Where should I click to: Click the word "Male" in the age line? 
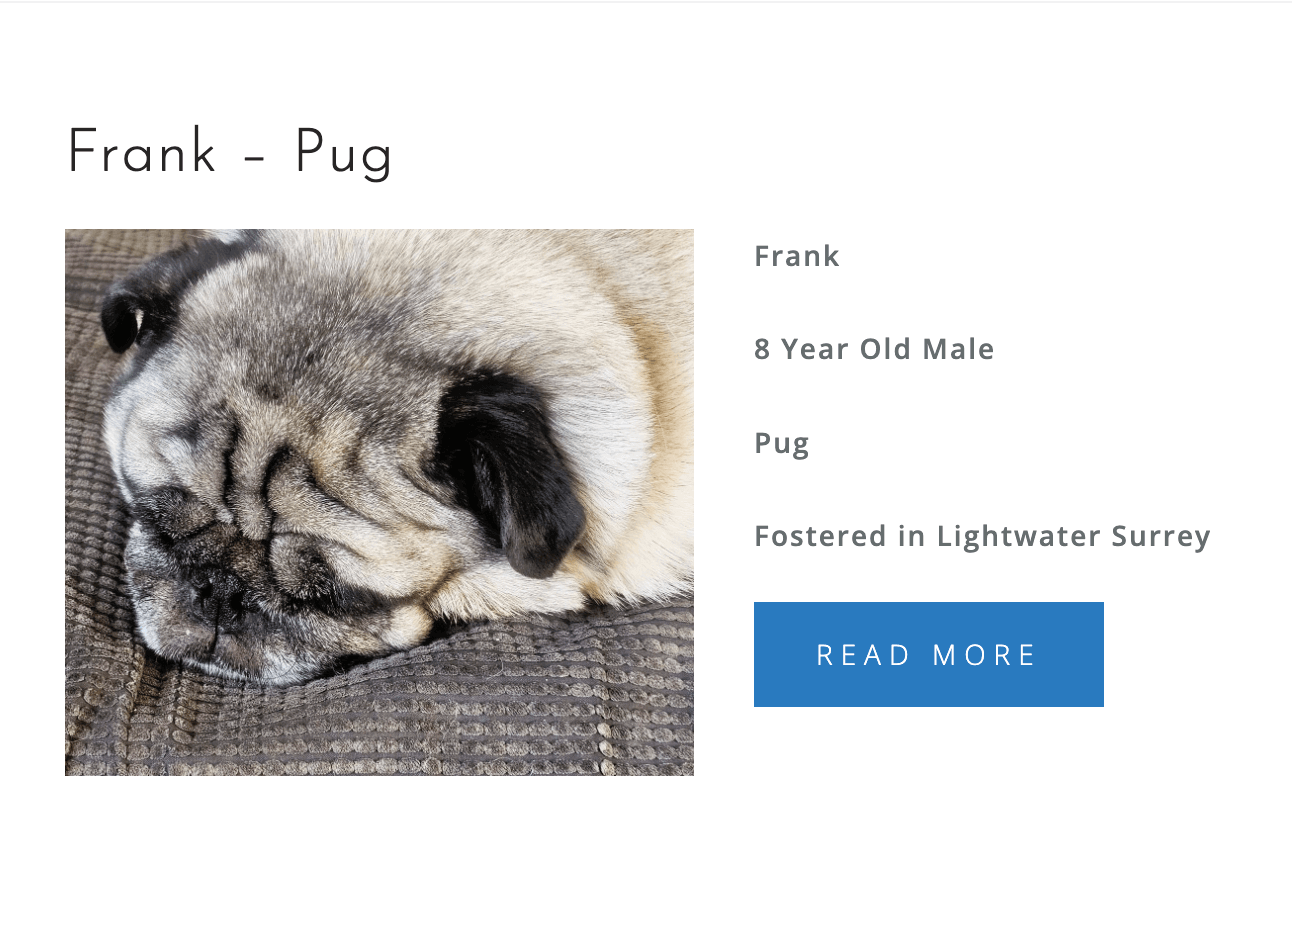[958, 349]
